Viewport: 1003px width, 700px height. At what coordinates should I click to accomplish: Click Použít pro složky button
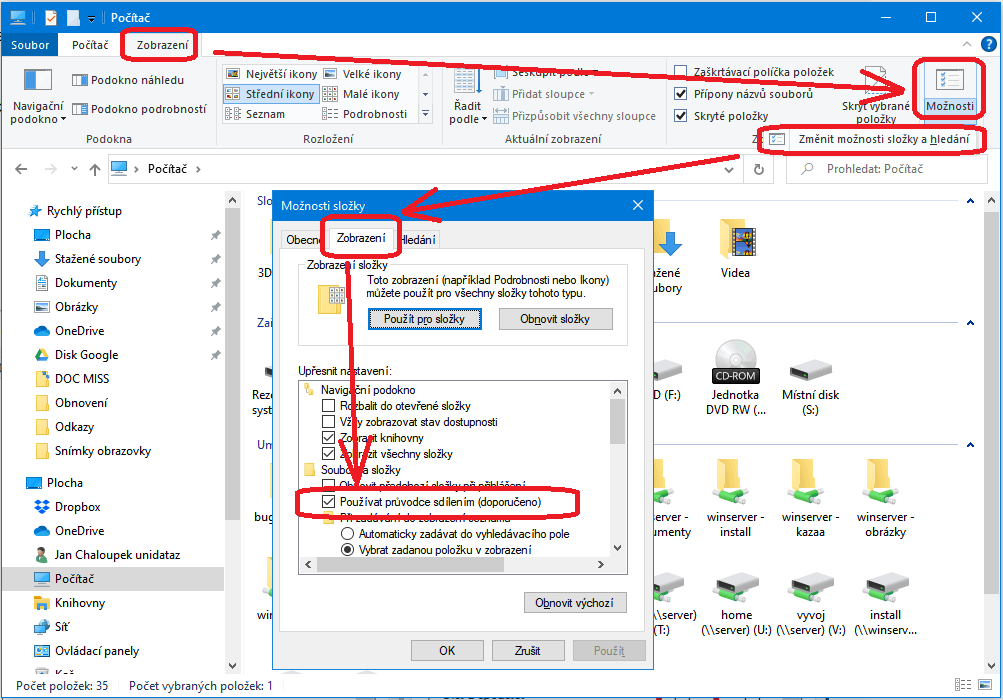pos(424,319)
